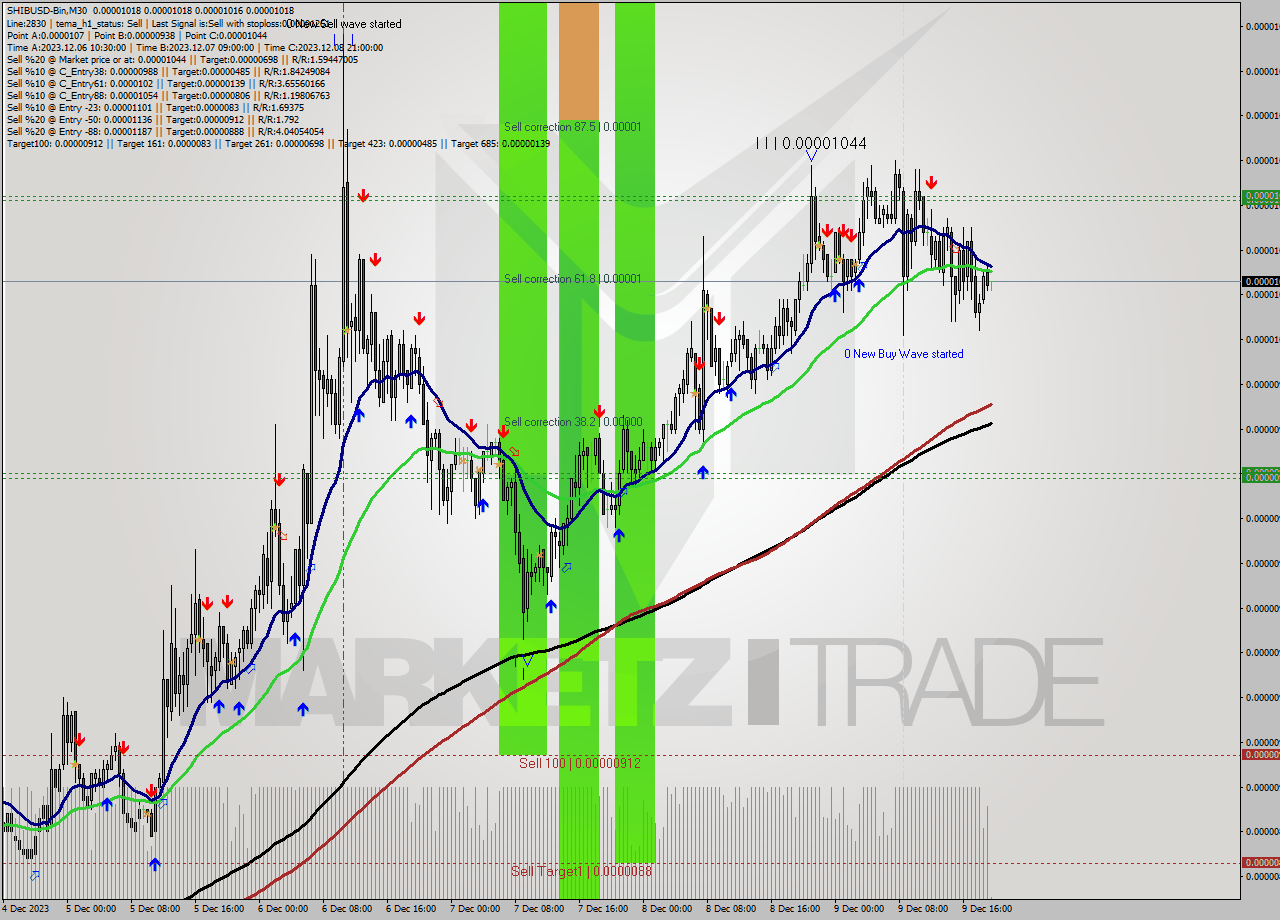The width and height of the screenshot is (1280, 920).
Task: Select the 6 Dec 08:00 time axis label
Action: (x=347, y=909)
